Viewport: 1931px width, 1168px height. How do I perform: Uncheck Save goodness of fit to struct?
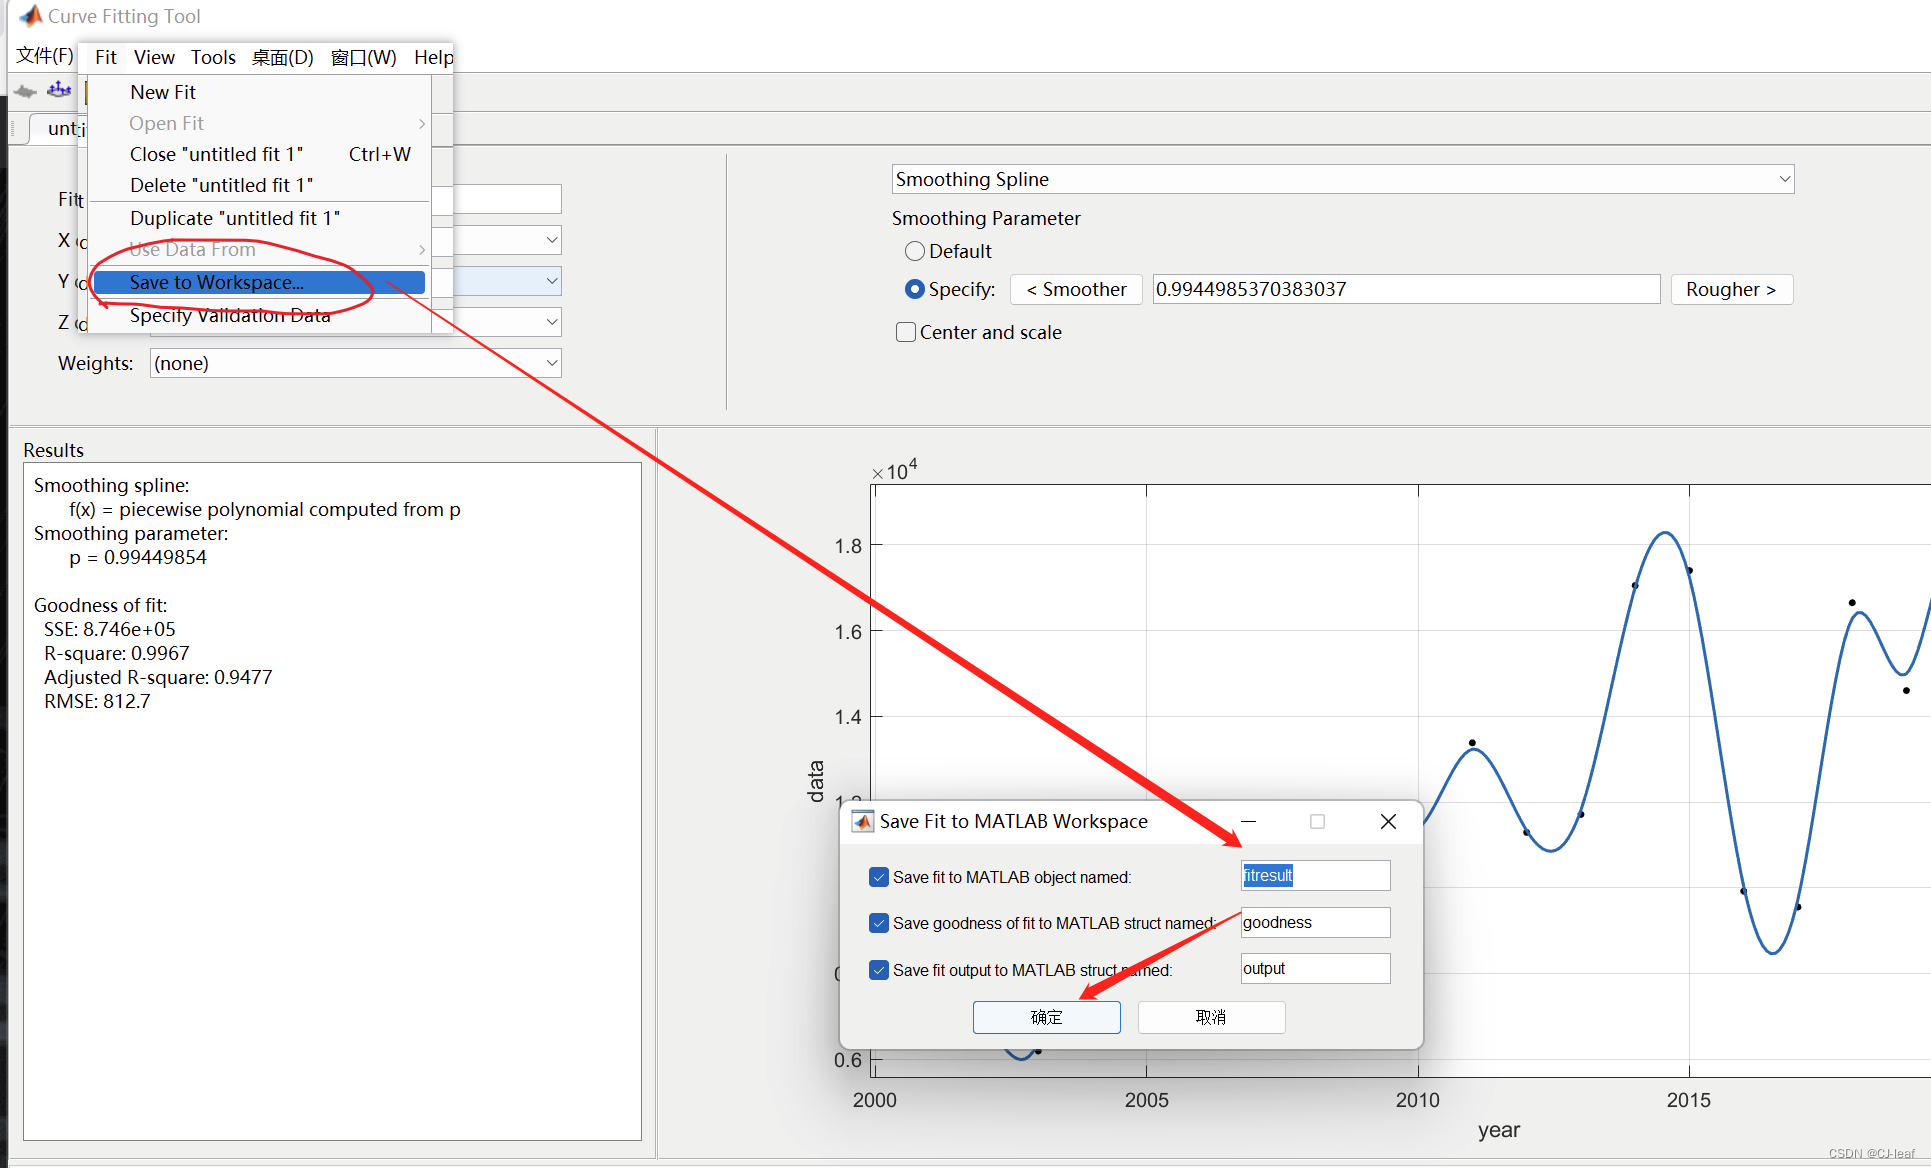(x=879, y=923)
